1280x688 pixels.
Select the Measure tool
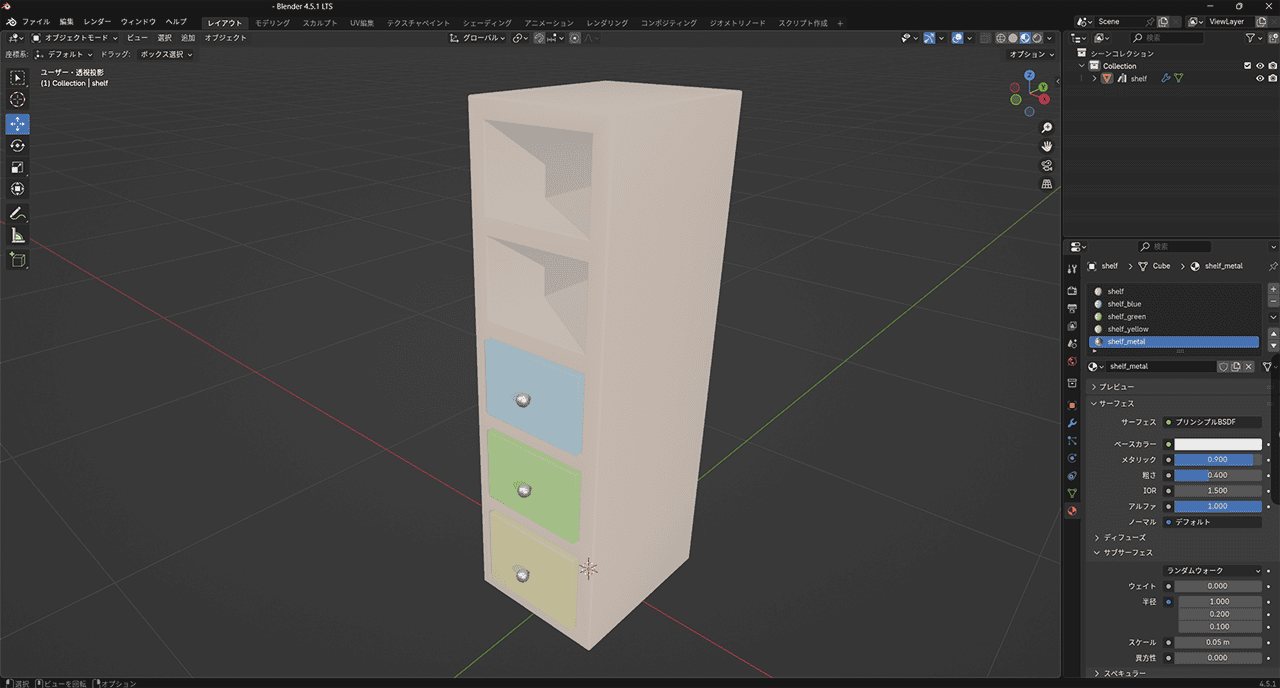(18, 236)
